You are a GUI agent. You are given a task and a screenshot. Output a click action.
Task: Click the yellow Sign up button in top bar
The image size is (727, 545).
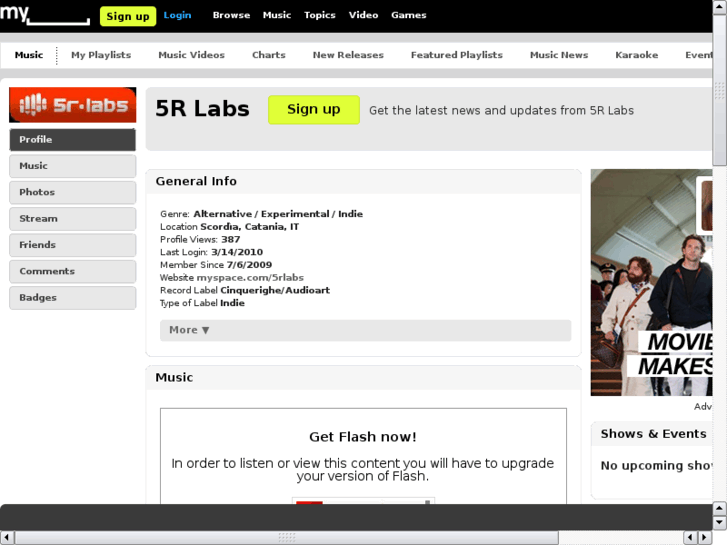point(128,16)
